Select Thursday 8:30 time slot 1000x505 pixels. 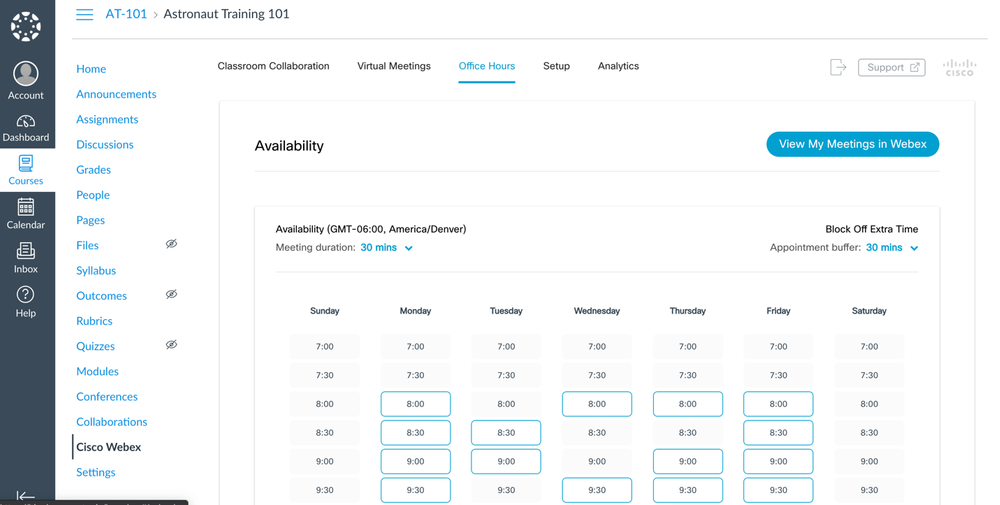click(x=688, y=432)
